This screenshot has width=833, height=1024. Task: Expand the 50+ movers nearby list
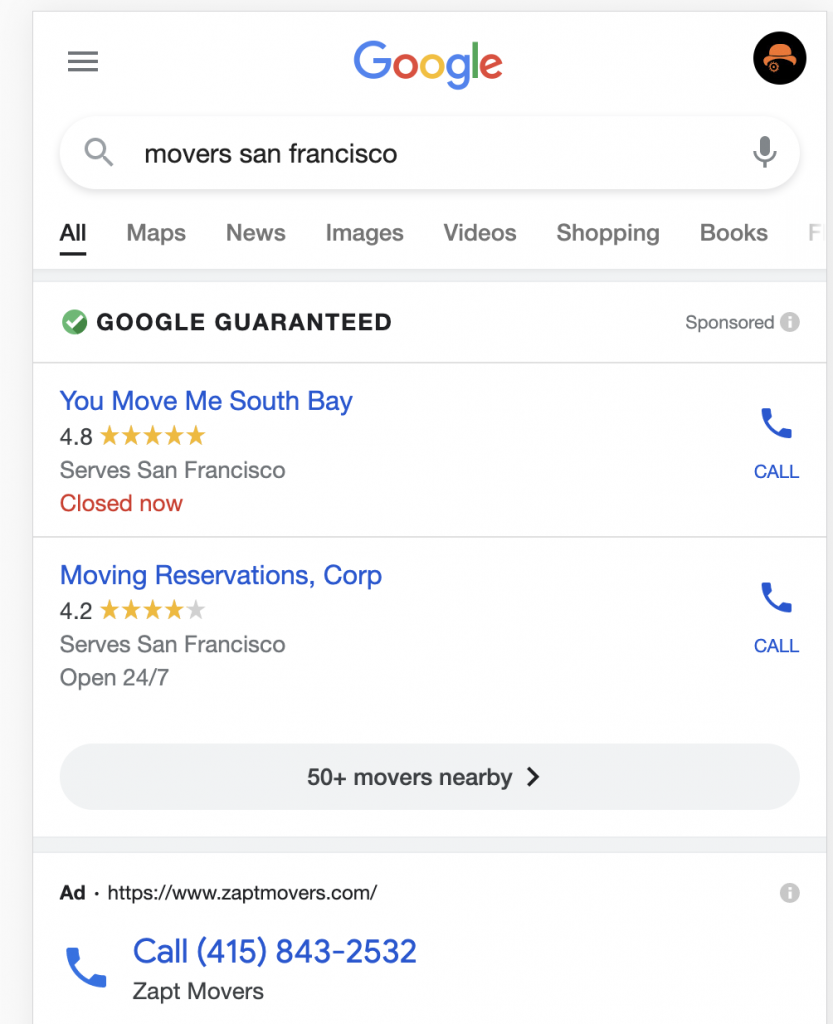point(428,776)
